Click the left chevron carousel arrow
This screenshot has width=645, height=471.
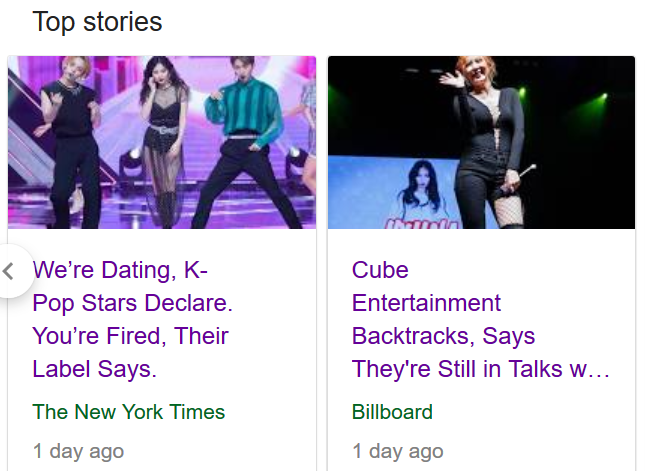pos(10,272)
